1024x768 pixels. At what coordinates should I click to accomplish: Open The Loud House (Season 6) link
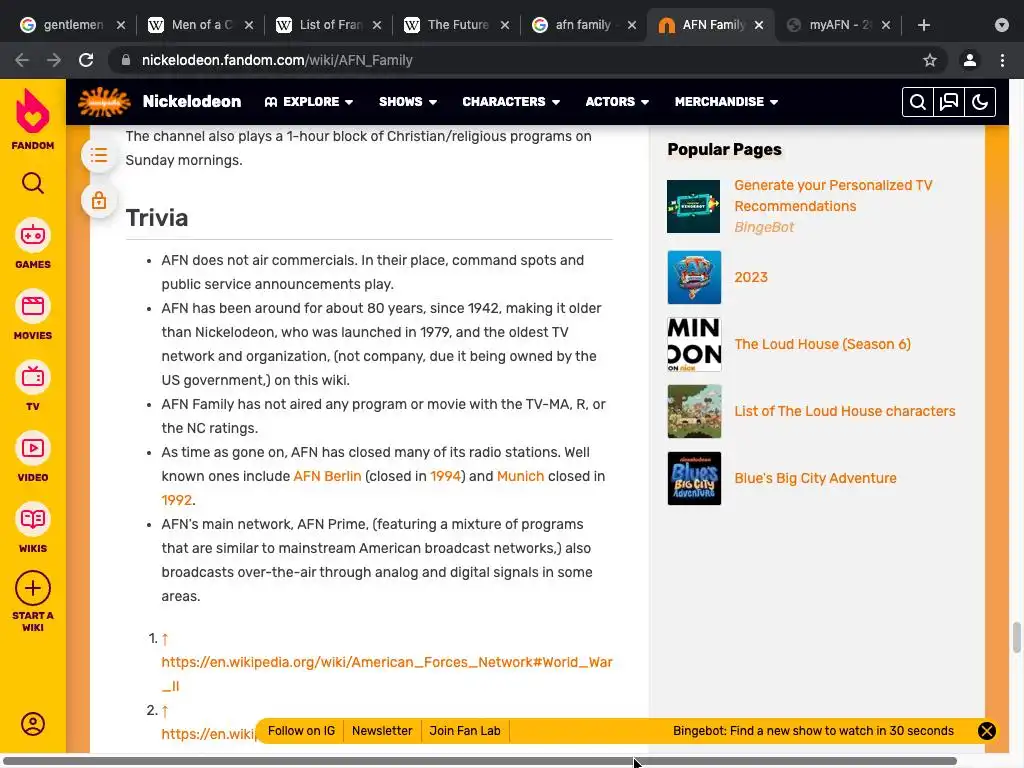(x=822, y=344)
